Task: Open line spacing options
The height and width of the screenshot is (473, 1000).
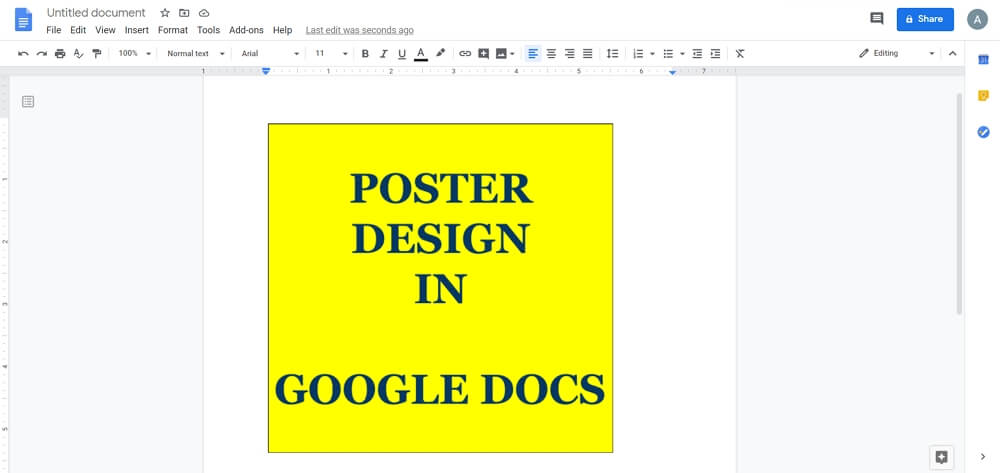Action: [x=612, y=54]
